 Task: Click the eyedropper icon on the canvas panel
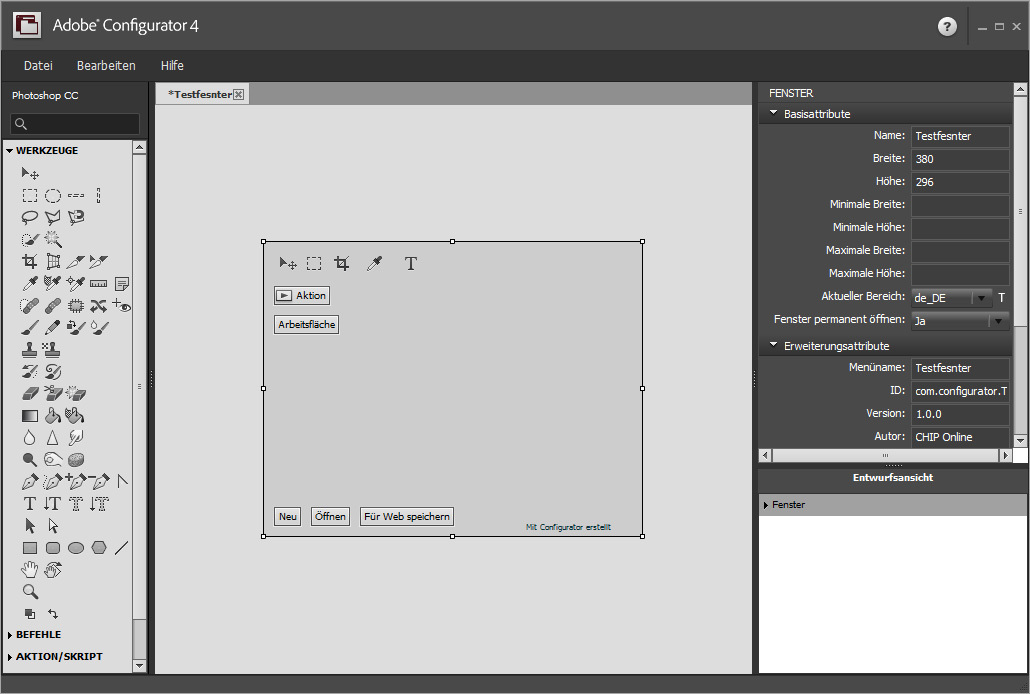pos(374,264)
